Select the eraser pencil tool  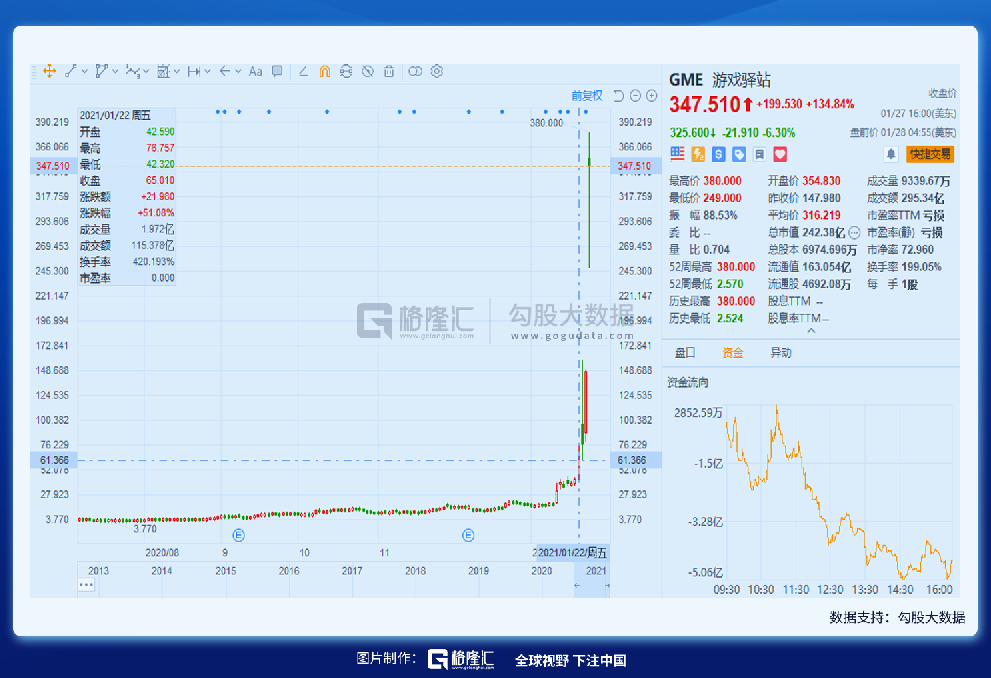point(303,71)
